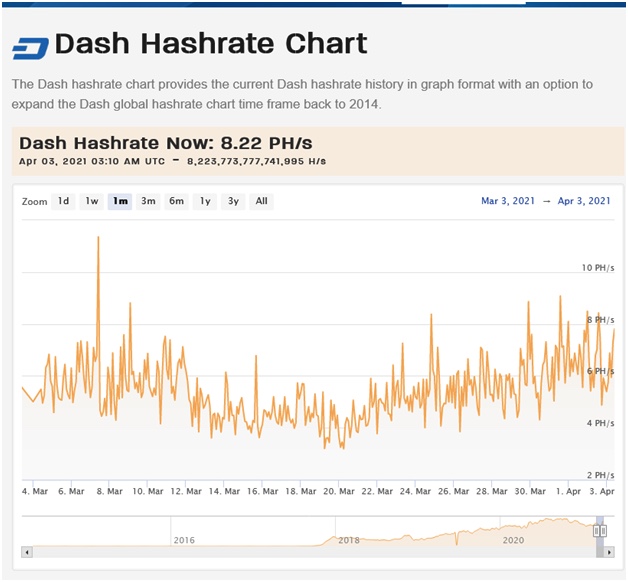Click the Dash logo icon

(30, 48)
